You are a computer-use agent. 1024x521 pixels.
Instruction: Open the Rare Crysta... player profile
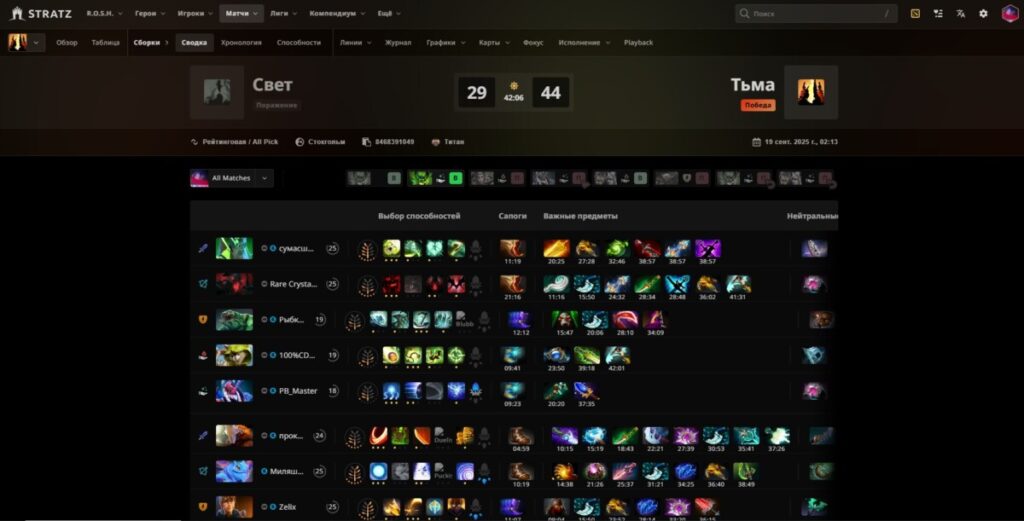[x=293, y=284]
